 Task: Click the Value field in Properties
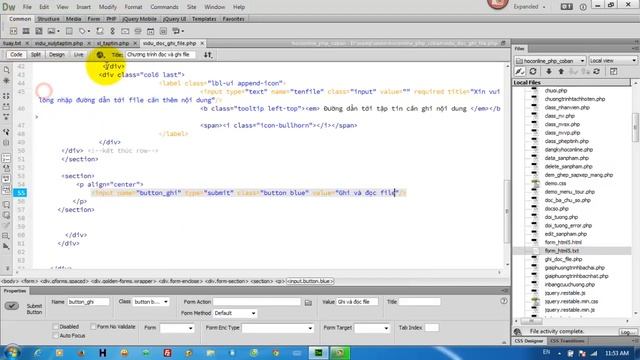[357, 302]
